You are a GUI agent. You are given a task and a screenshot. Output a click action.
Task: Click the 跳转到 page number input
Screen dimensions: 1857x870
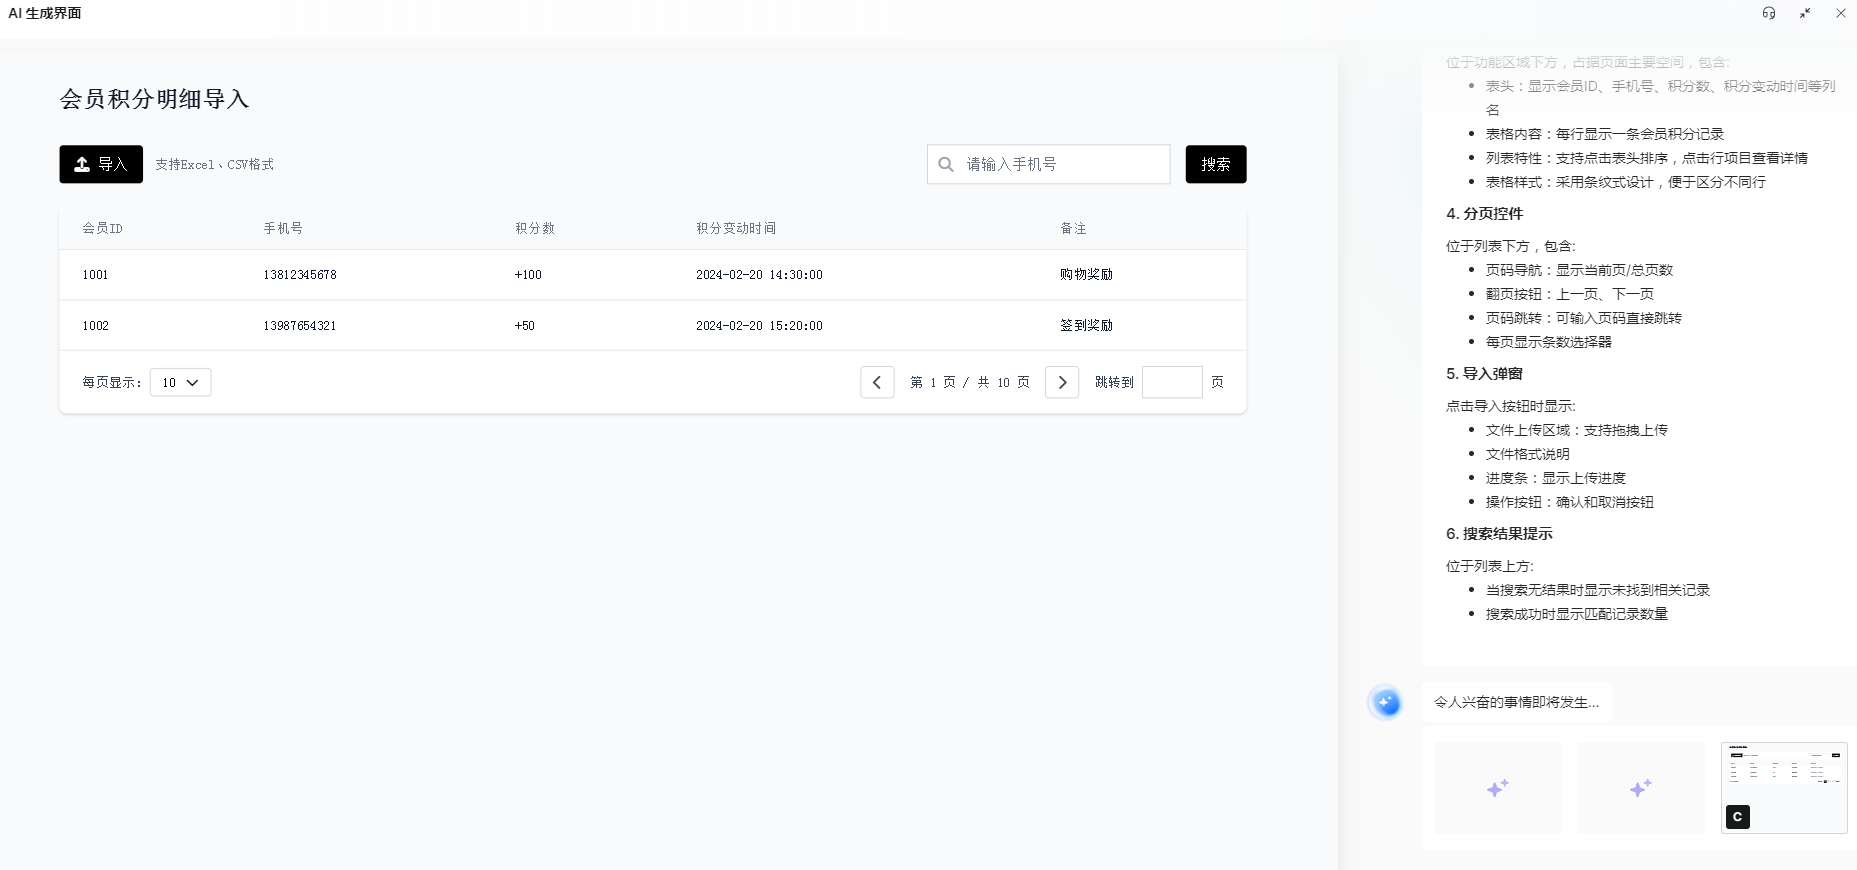click(1172, 382)
